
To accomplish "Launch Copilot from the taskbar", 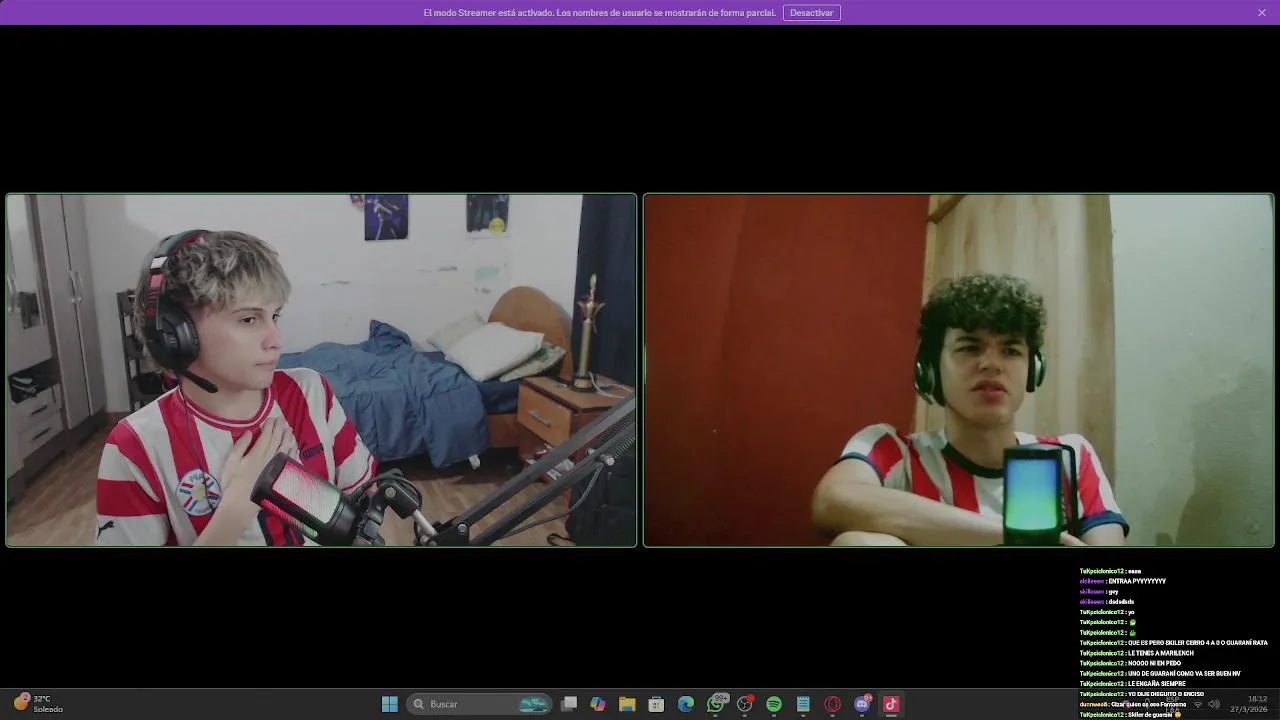I will point(598,704).
